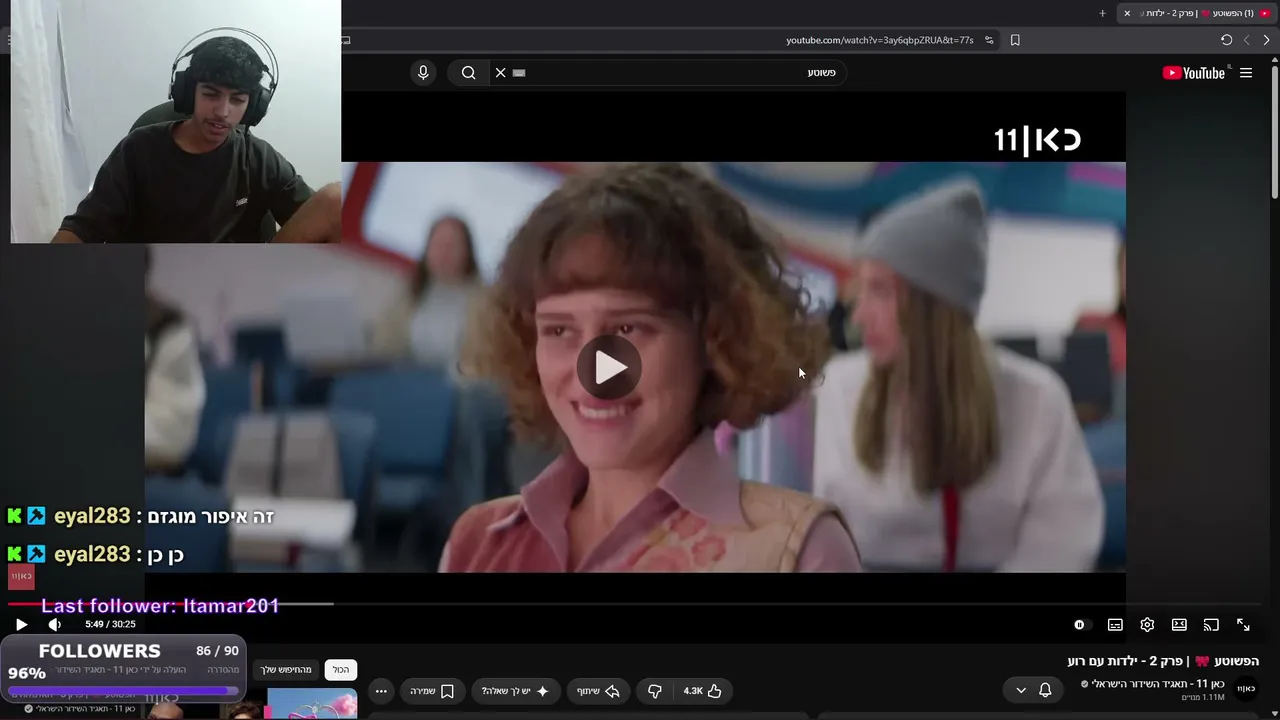Image resolution: width=1280 pixels, height=720 pixels.
Task: Click the 1.11M subscriber count text
Action: pyautogui.click(x=1202, y=697)
